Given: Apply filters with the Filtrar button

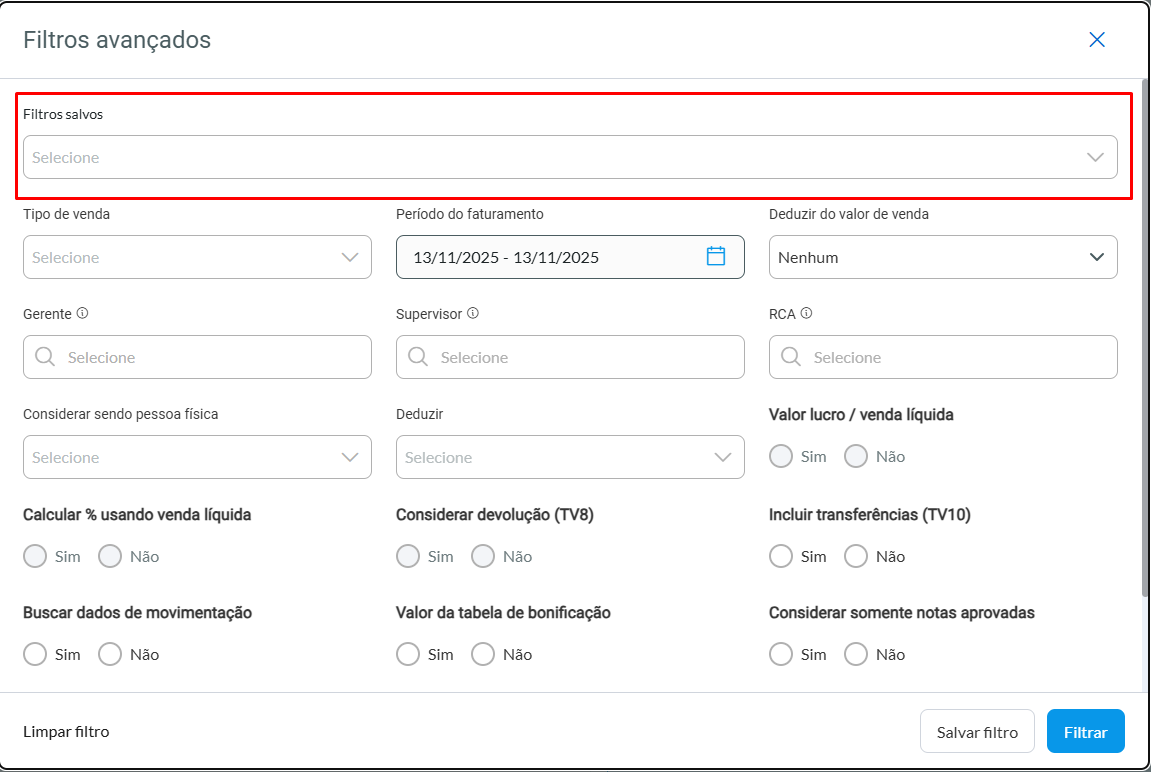Looking at the screenshot, I should point(1085,732).
